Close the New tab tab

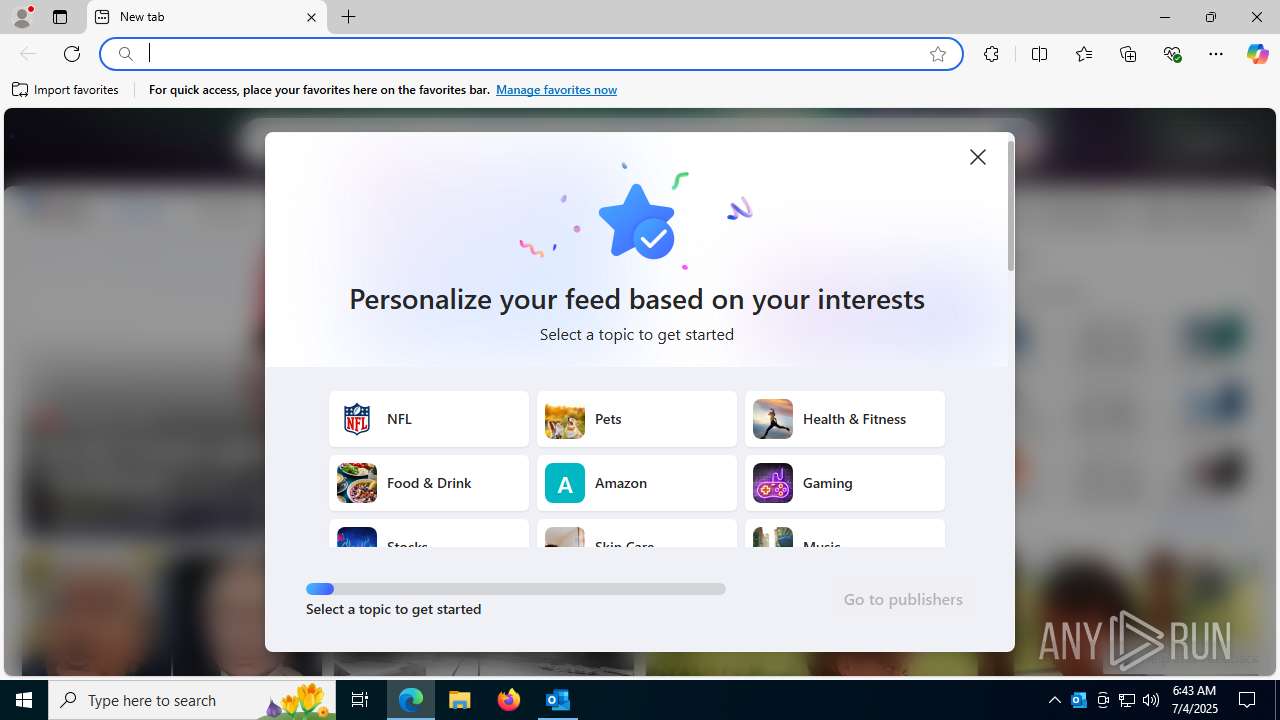(x=311, y=17)
